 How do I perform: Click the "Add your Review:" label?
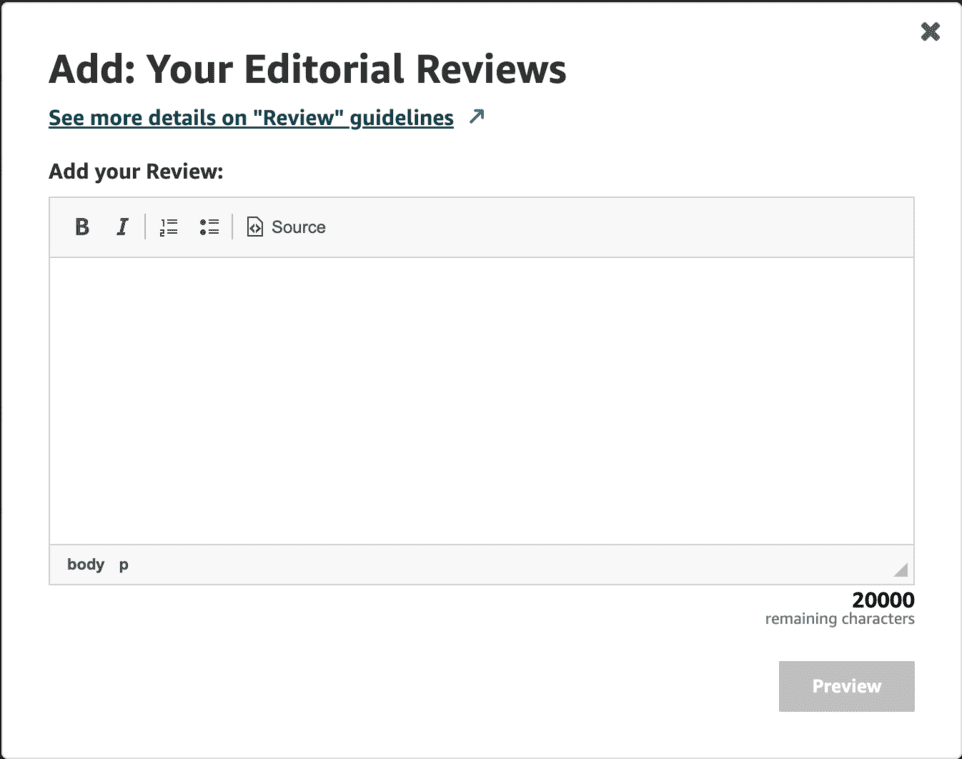136,171
